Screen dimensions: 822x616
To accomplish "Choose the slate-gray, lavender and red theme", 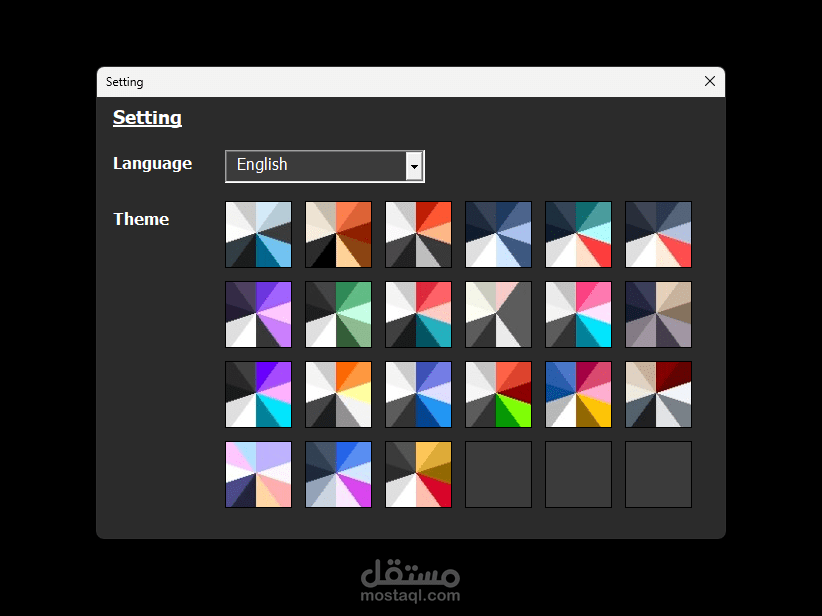I will [x=658, y=234].
